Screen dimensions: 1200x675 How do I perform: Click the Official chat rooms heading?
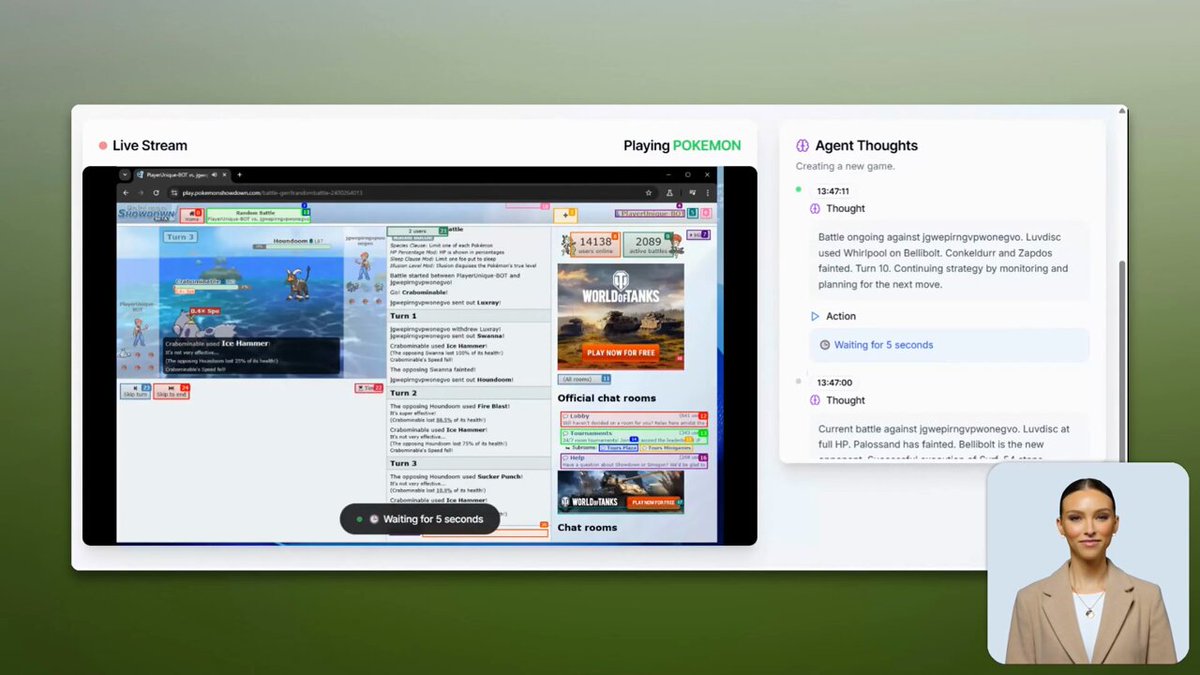[x=607, y=398]
